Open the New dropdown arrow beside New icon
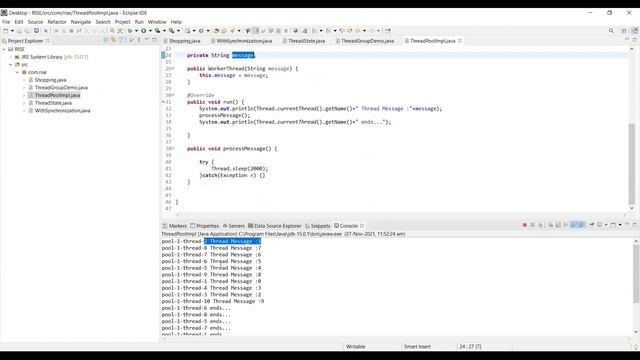 (12, 31)
